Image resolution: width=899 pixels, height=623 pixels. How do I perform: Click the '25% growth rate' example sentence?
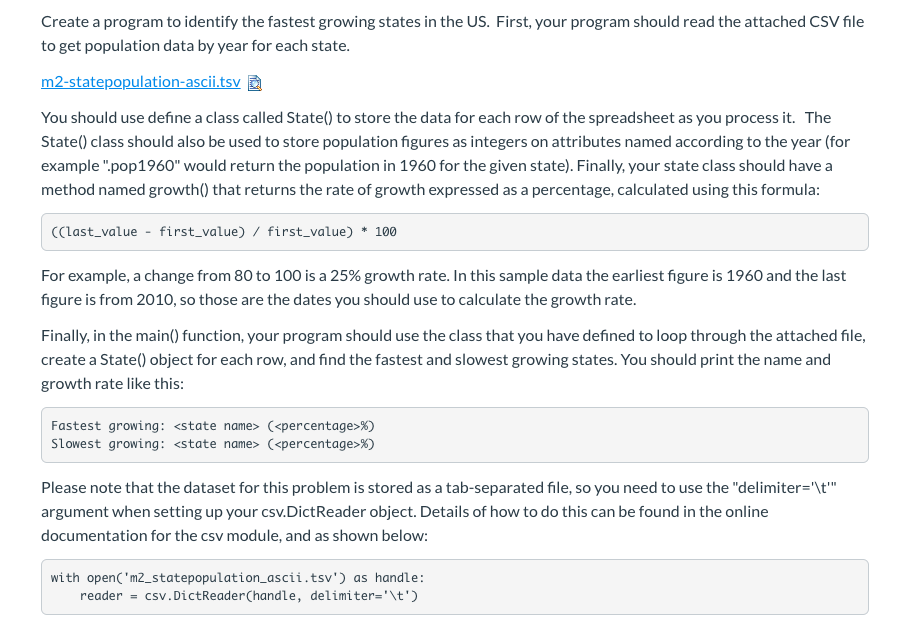tap(443, 276)
